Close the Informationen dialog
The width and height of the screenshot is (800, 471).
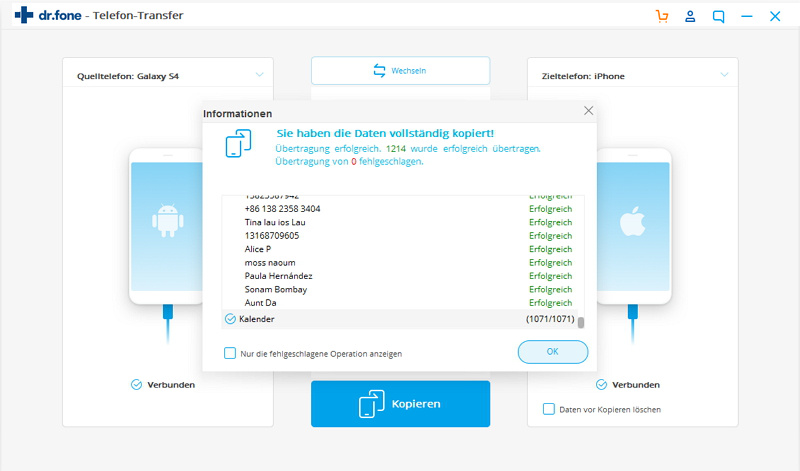tap(588, 111)
